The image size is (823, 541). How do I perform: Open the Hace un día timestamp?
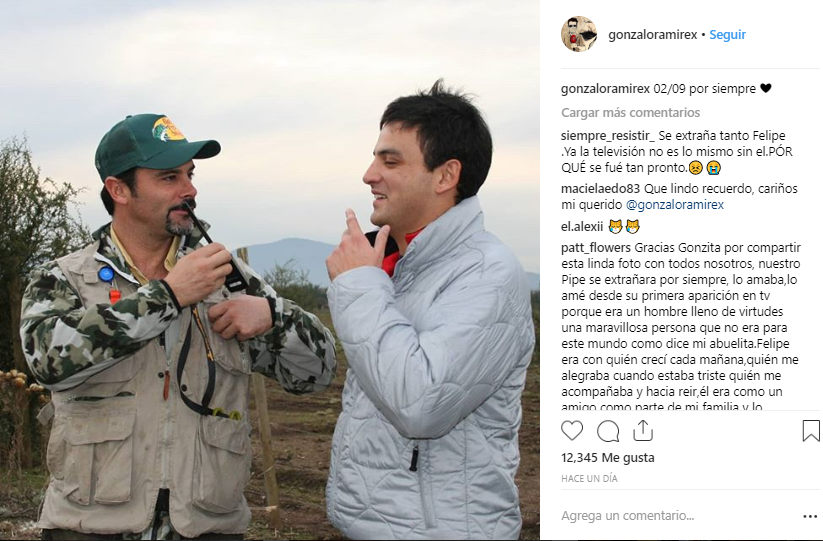point(589,479)
